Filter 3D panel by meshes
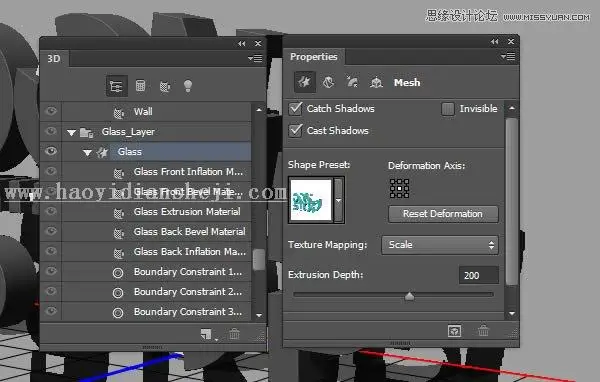The height and width of the screenshot is (382, 600). (x=140, y=86)
